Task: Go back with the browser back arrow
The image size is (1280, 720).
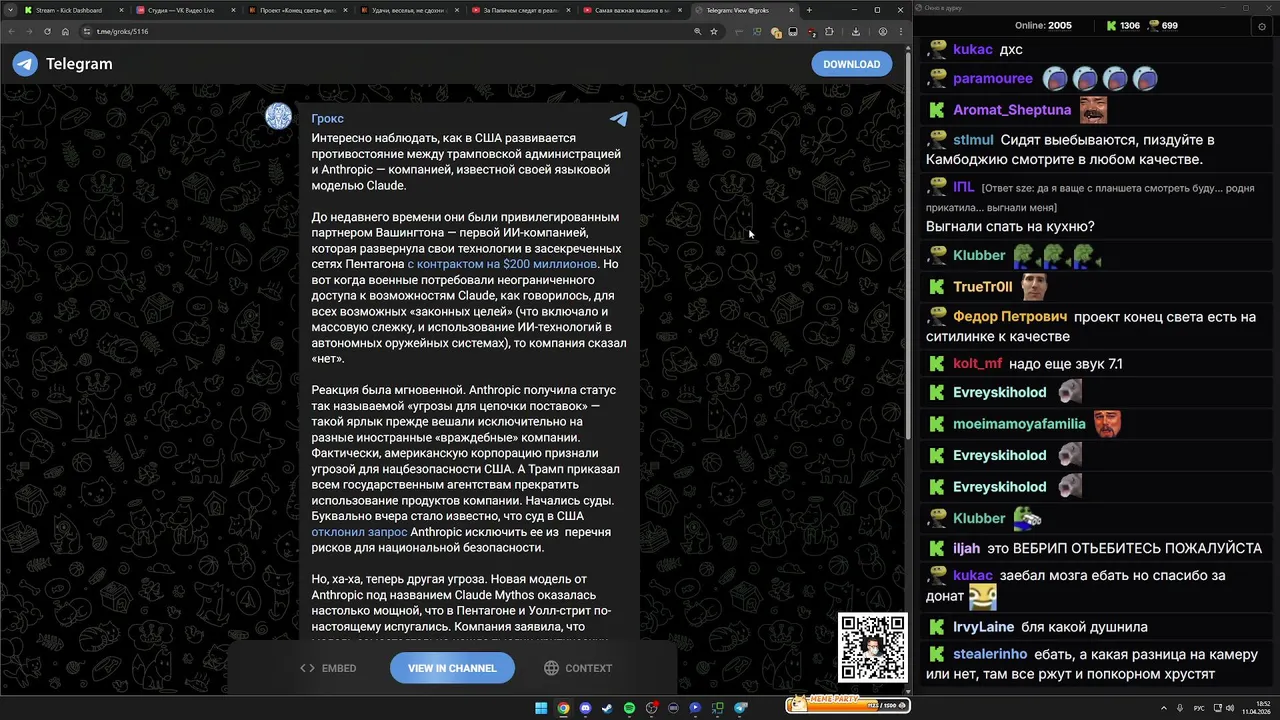Action: (x=12, y=31)
